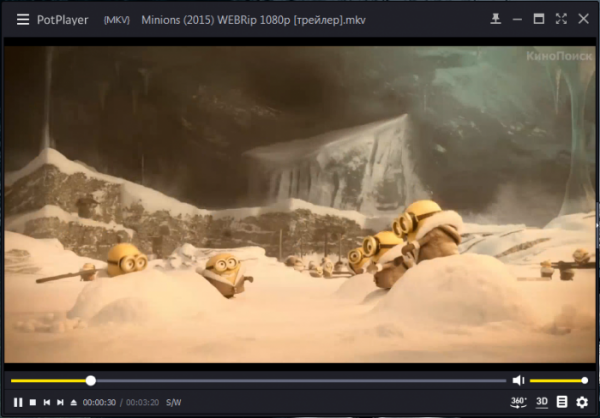Enable 360 degree video mode

point(518,402)
